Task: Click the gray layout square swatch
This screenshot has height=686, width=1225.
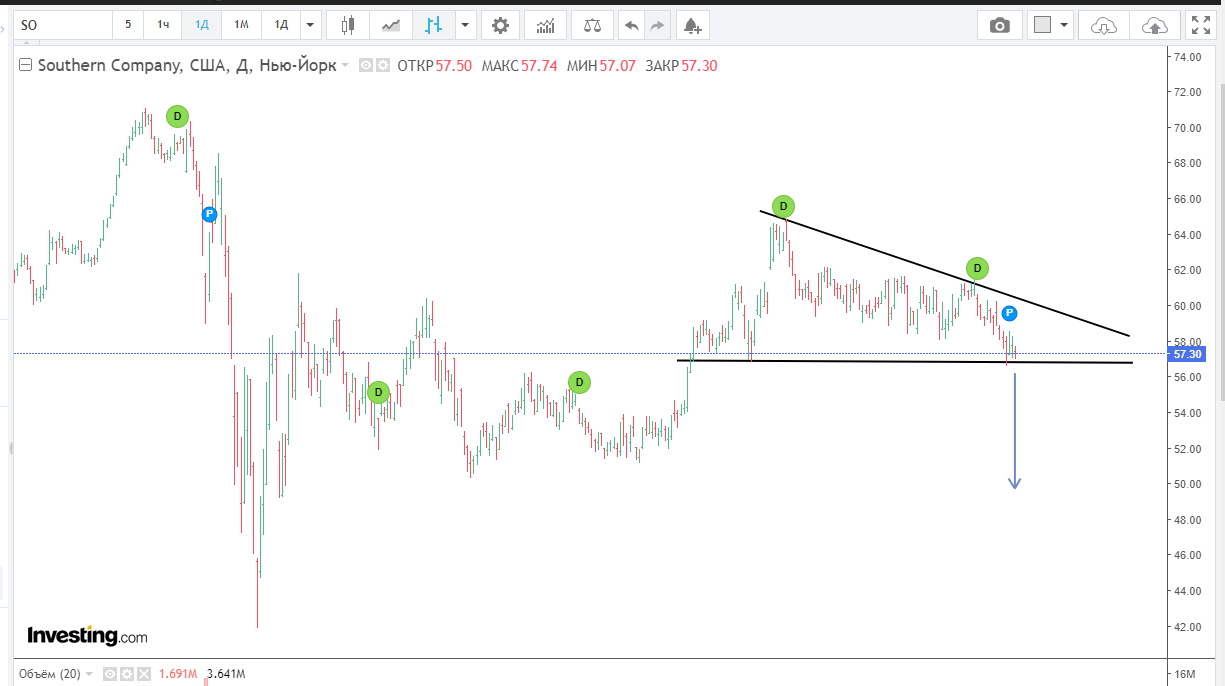Action: coord(1042,25)
